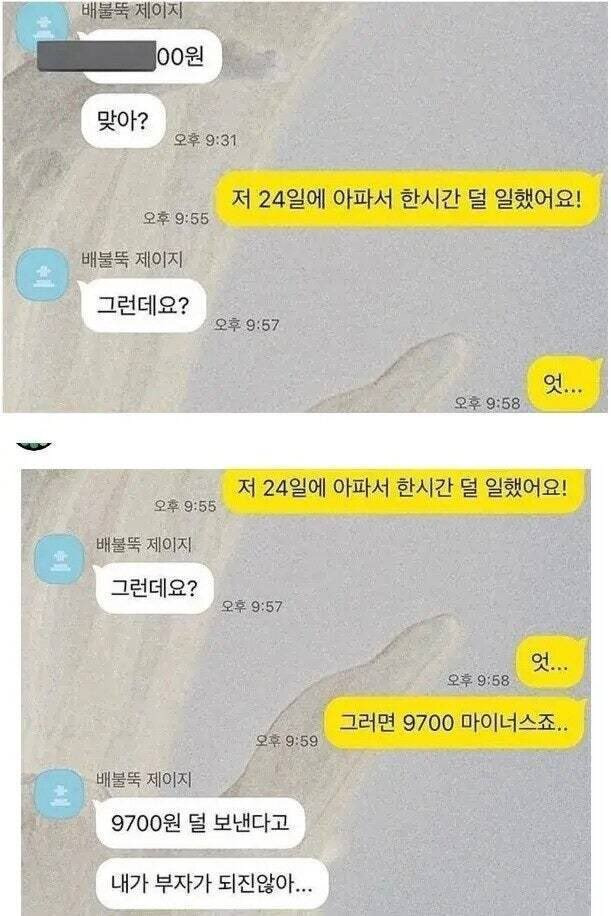Select the 9700원 덜 보낸다고 bubble
The image size is (611, 916).
coord(200,823)
